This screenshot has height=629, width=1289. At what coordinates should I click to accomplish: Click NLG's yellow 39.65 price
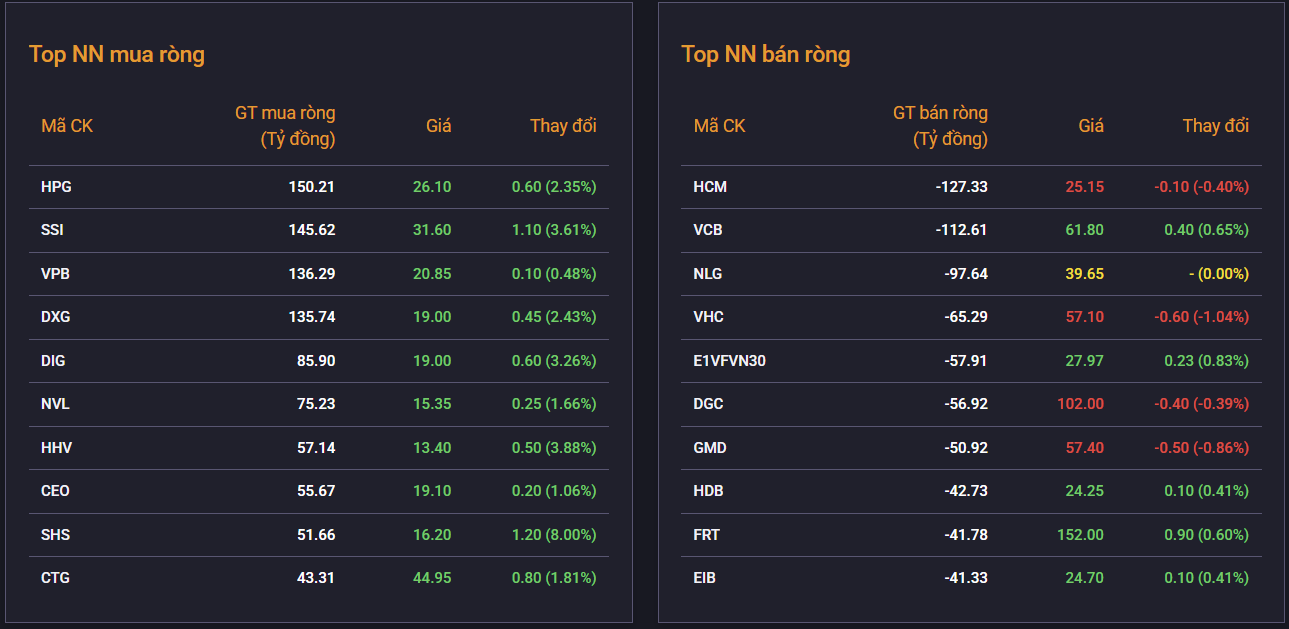pos(1084,274)
